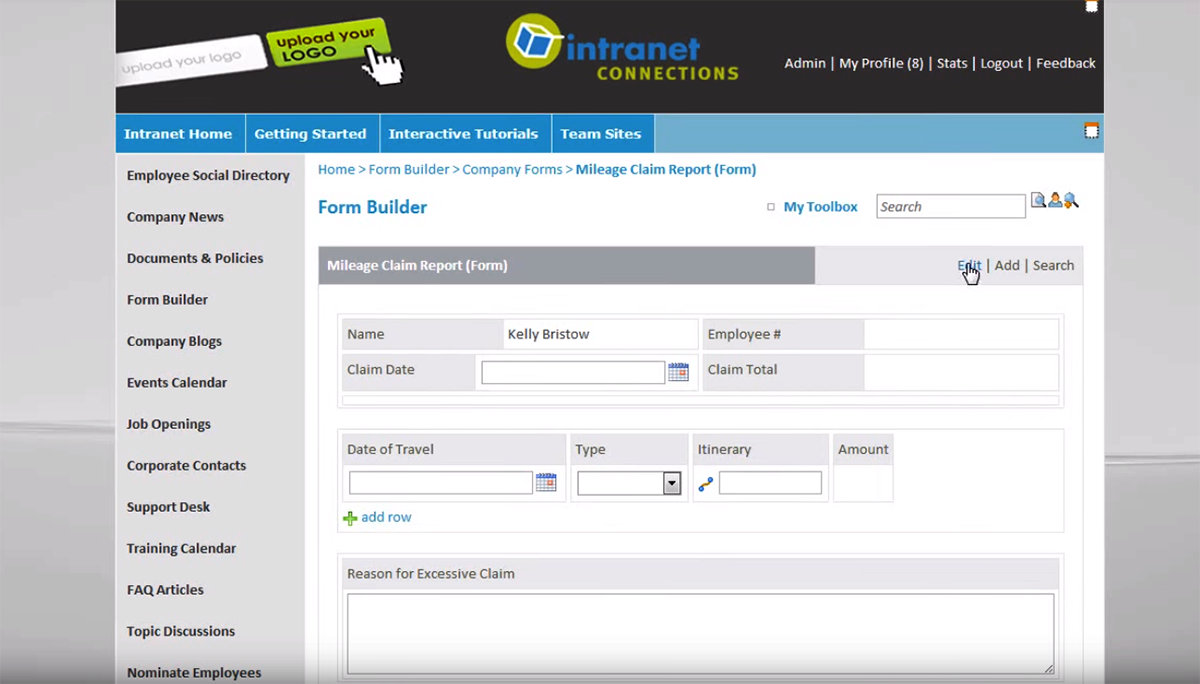The height and width of the screenshot is (684, 1200).
Task: Select the advanced search magnifier icon
Action: [x=1071, y=201]
